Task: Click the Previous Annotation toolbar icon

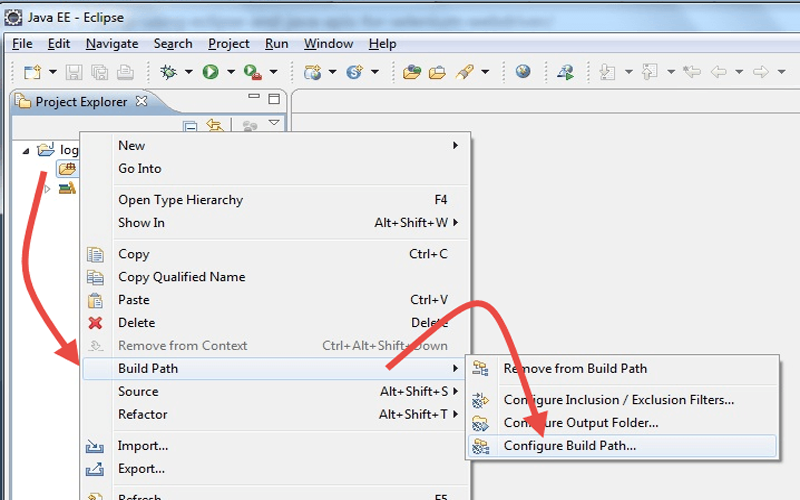Action: tap(649, 72)
